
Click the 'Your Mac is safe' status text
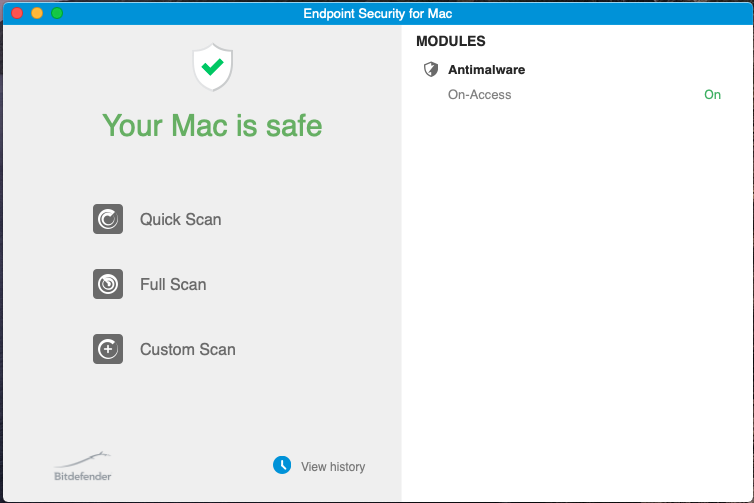coord(212,125)
